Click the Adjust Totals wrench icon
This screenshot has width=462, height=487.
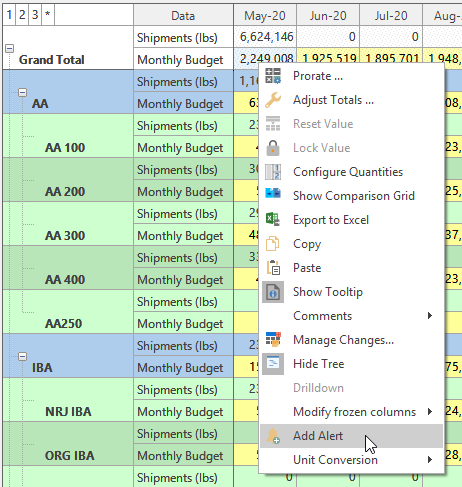click(273, 100)
